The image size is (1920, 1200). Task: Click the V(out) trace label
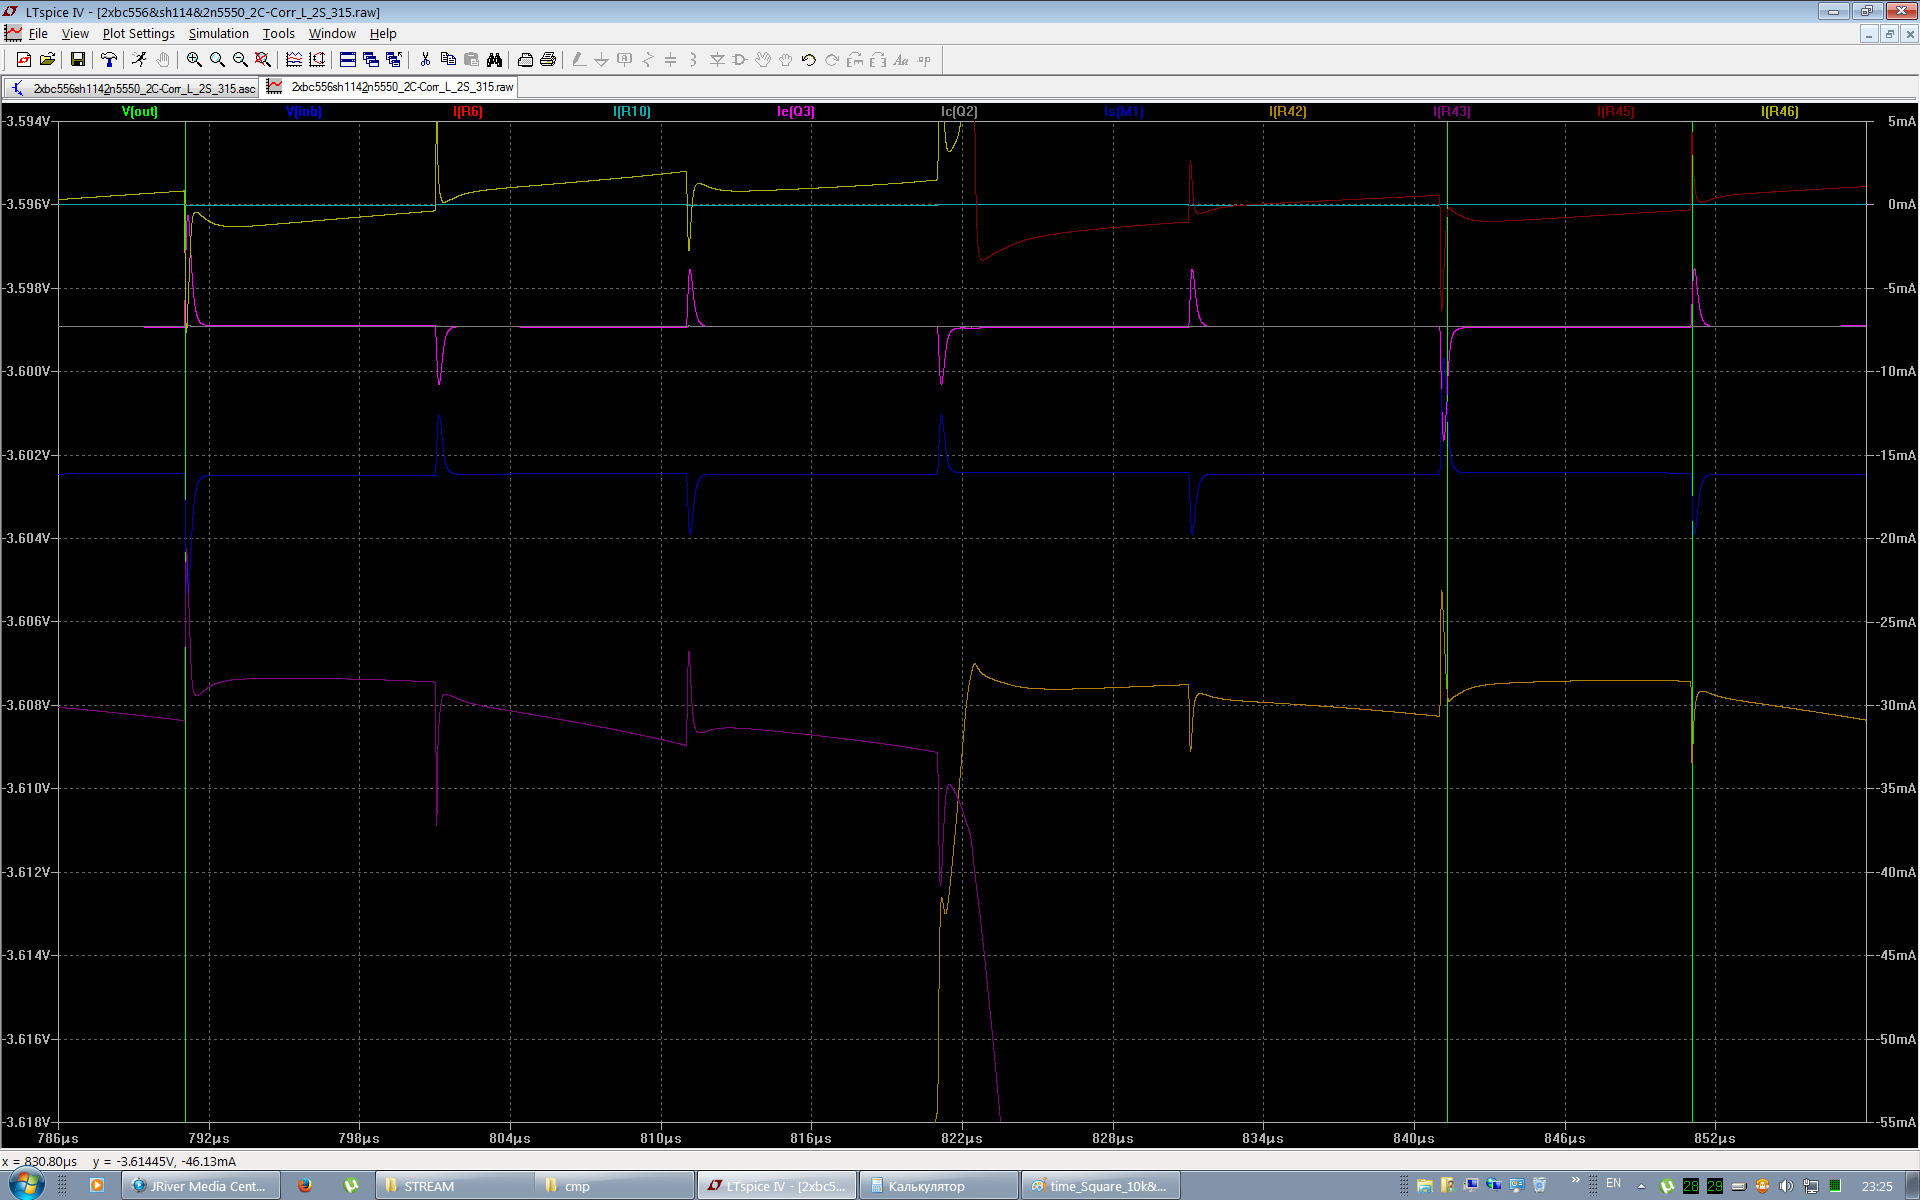coord(140,112)
